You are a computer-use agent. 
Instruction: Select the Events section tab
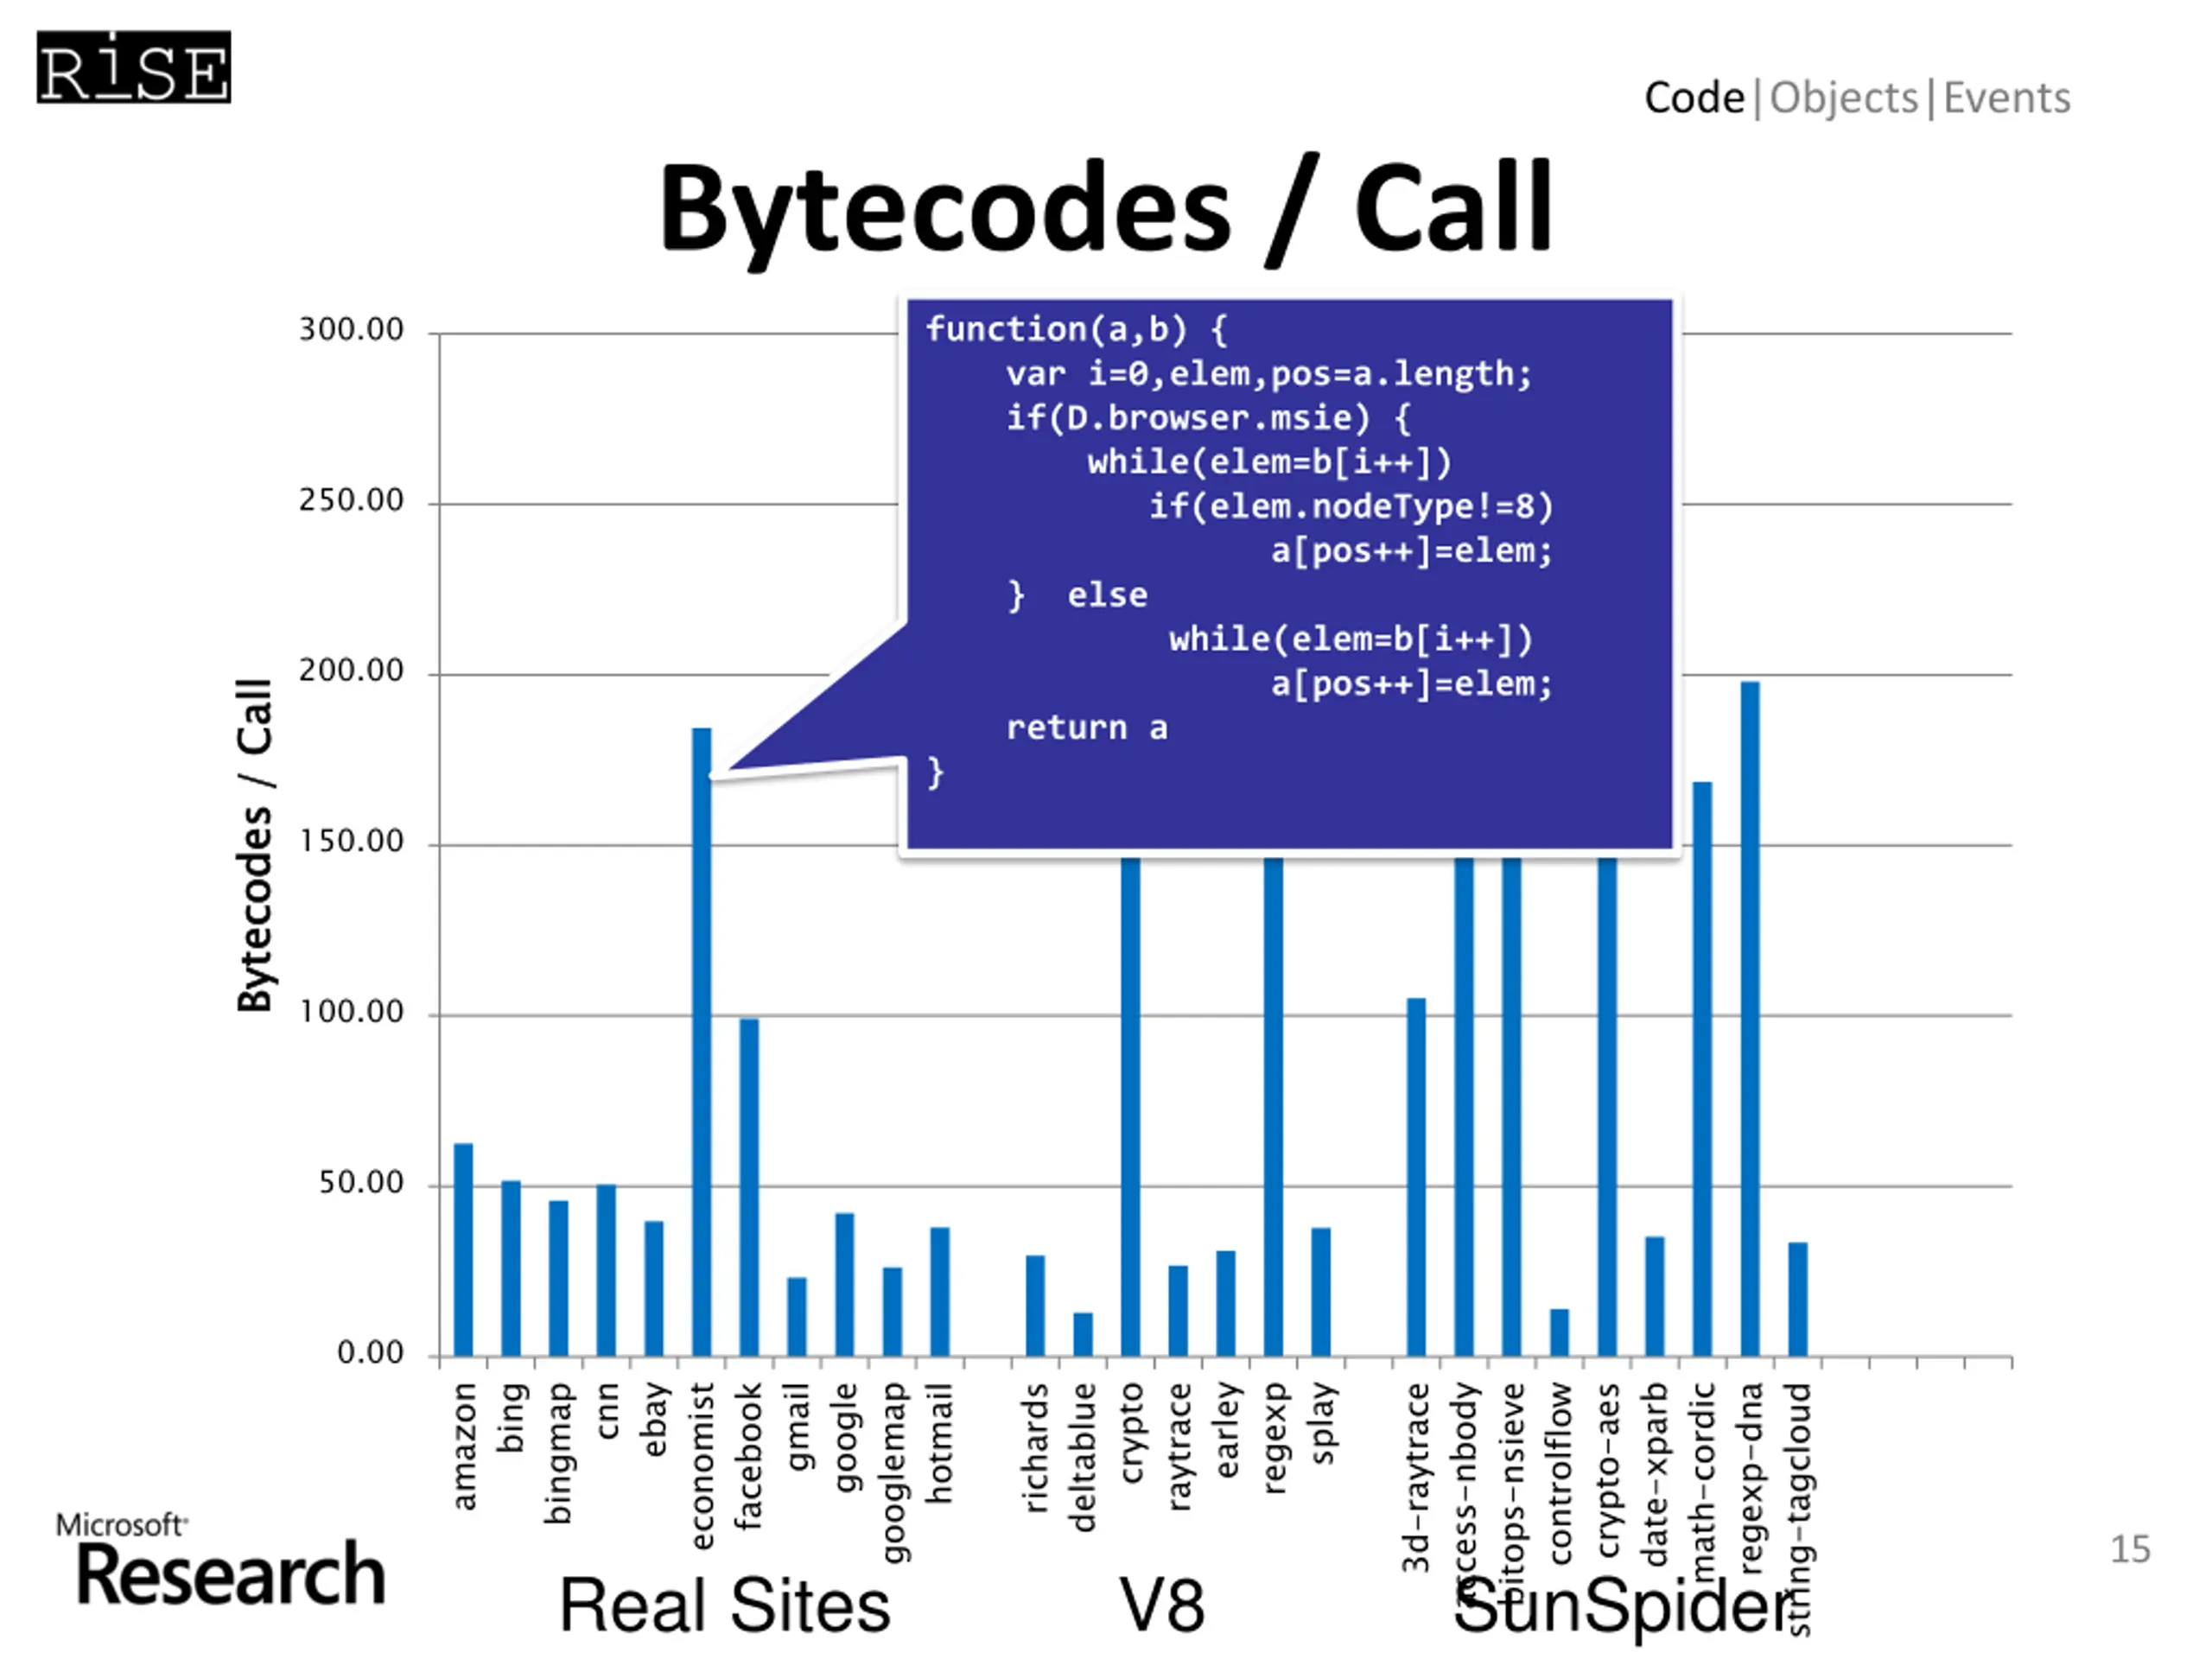pos(2006,98)
